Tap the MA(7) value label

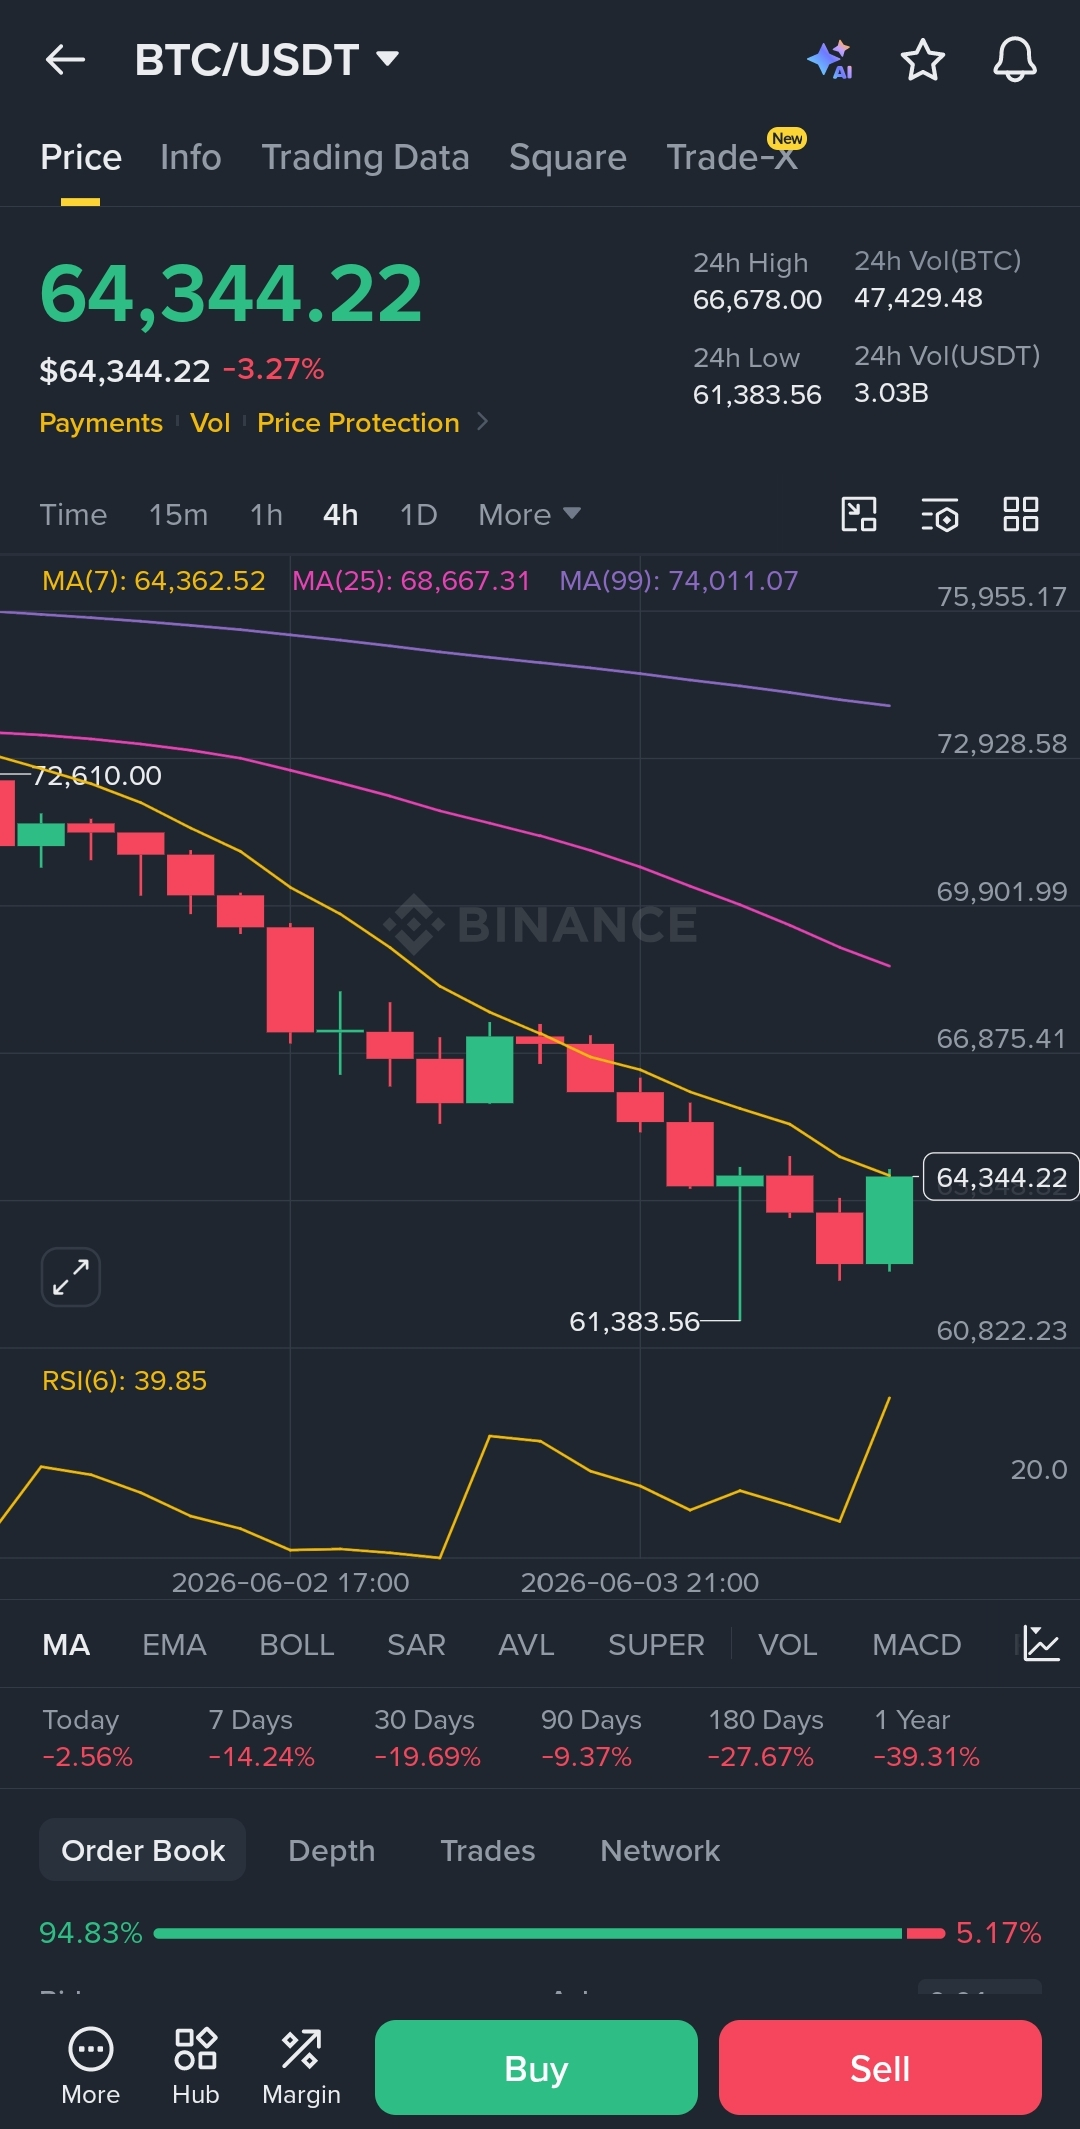(154, 580)
